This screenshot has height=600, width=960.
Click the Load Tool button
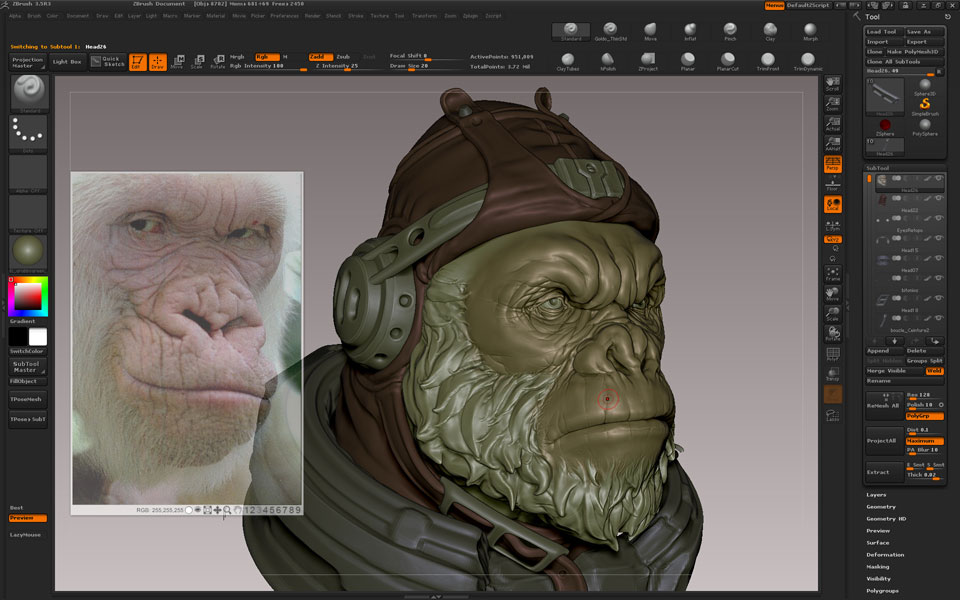[883, 31]
